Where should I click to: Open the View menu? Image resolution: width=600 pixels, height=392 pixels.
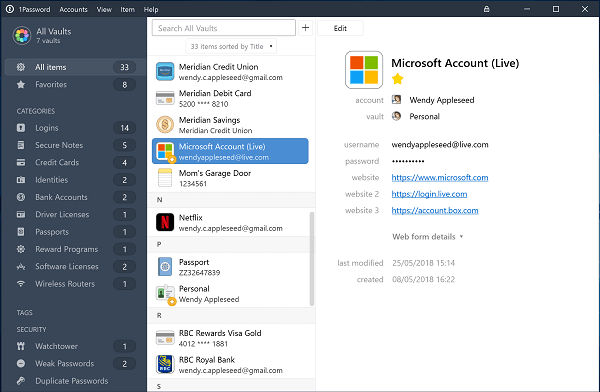(x=104, y=9)
